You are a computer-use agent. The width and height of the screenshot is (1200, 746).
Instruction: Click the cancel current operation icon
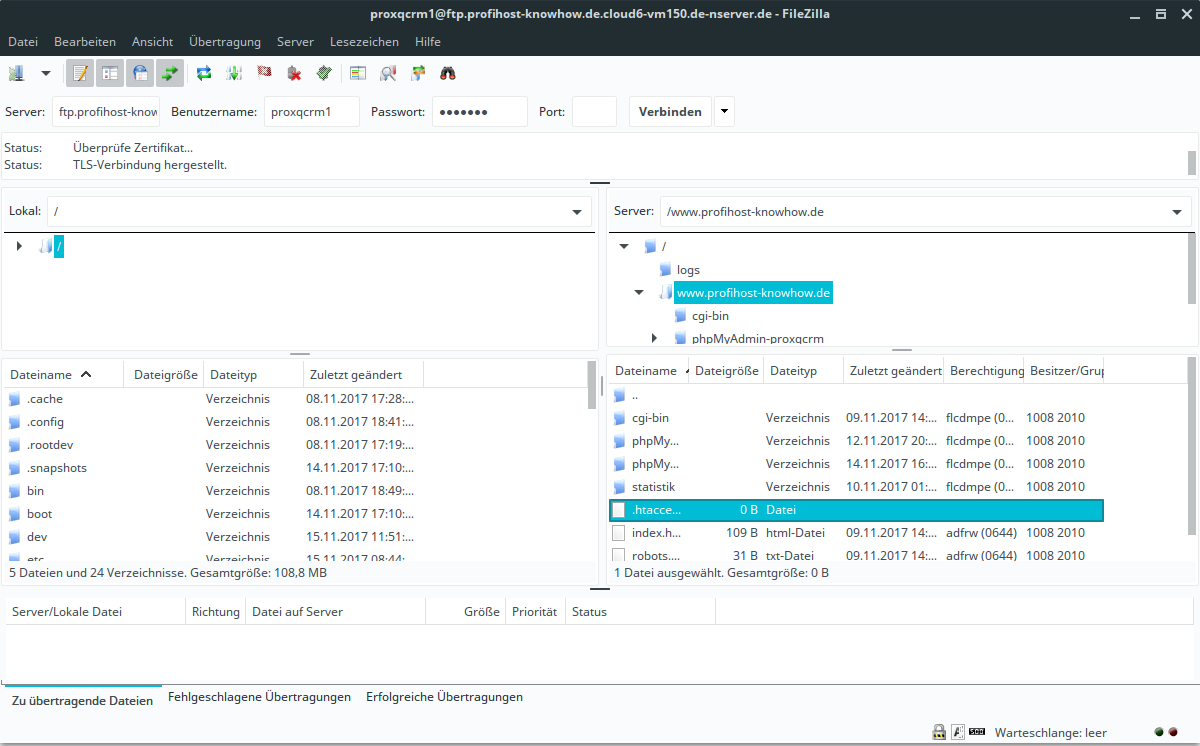[x=264, y=73]
